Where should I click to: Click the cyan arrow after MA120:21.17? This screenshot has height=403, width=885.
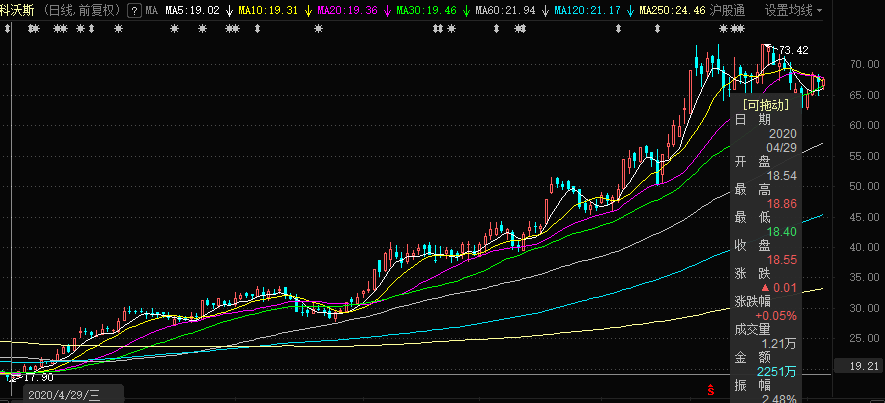click(629, 10)
